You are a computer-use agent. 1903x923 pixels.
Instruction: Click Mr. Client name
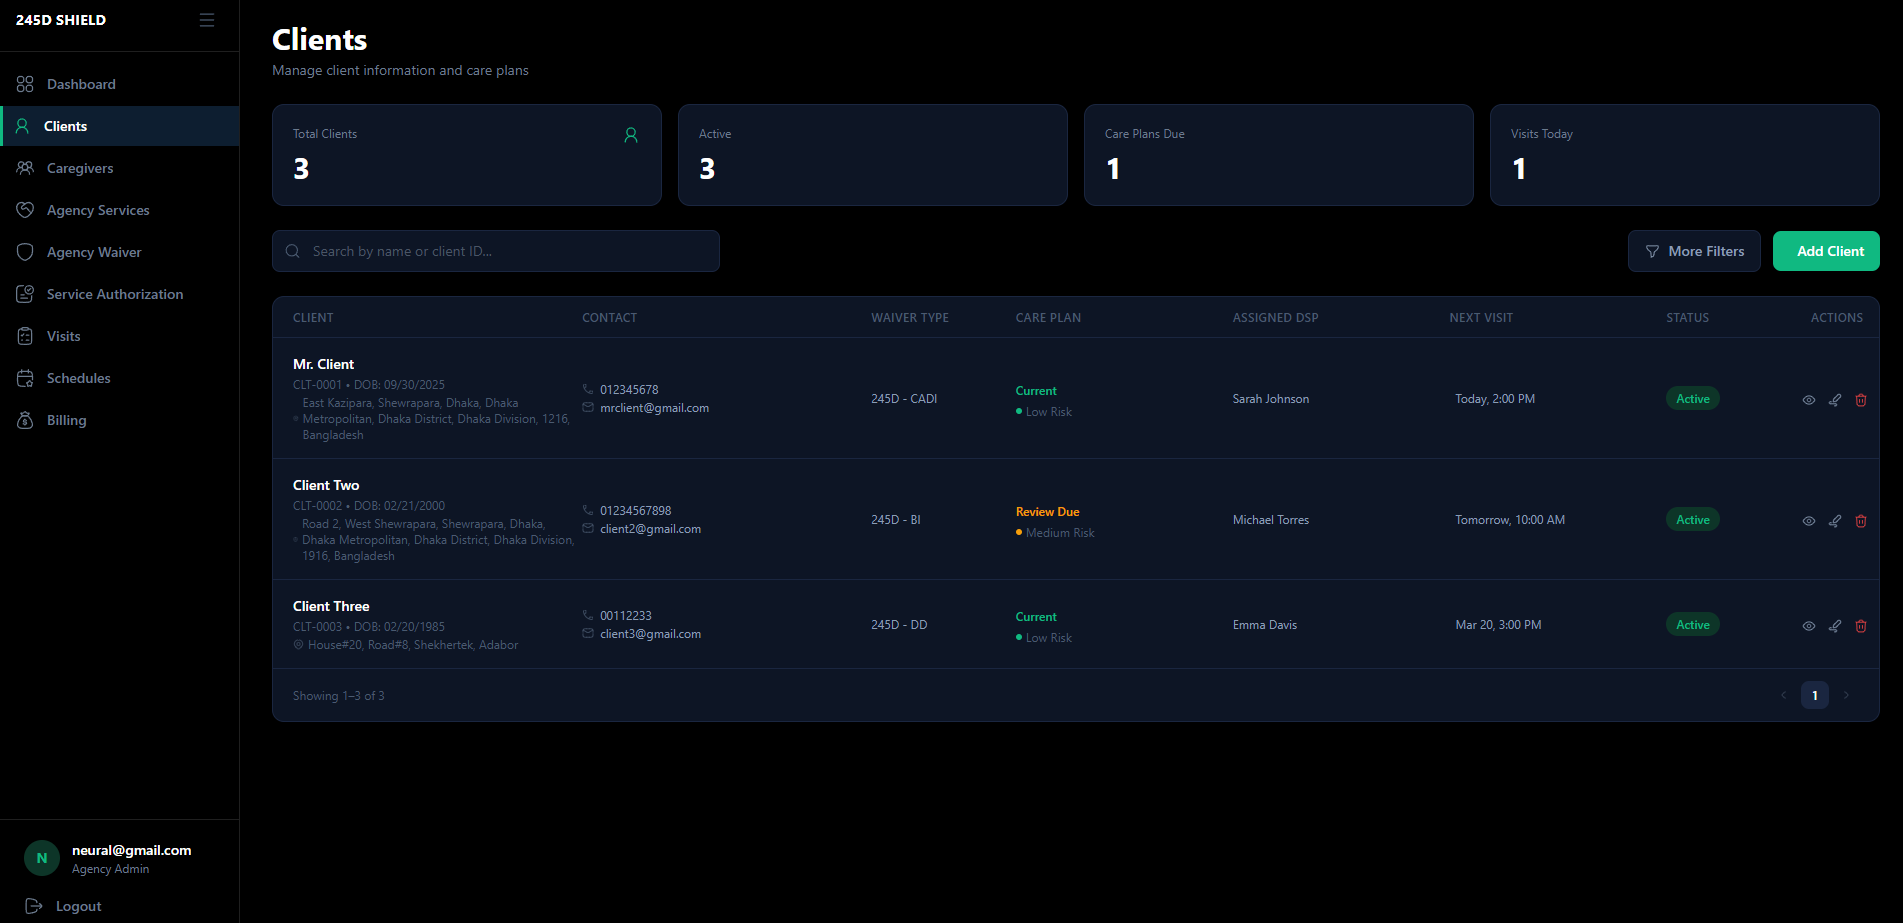coord(323,364)
